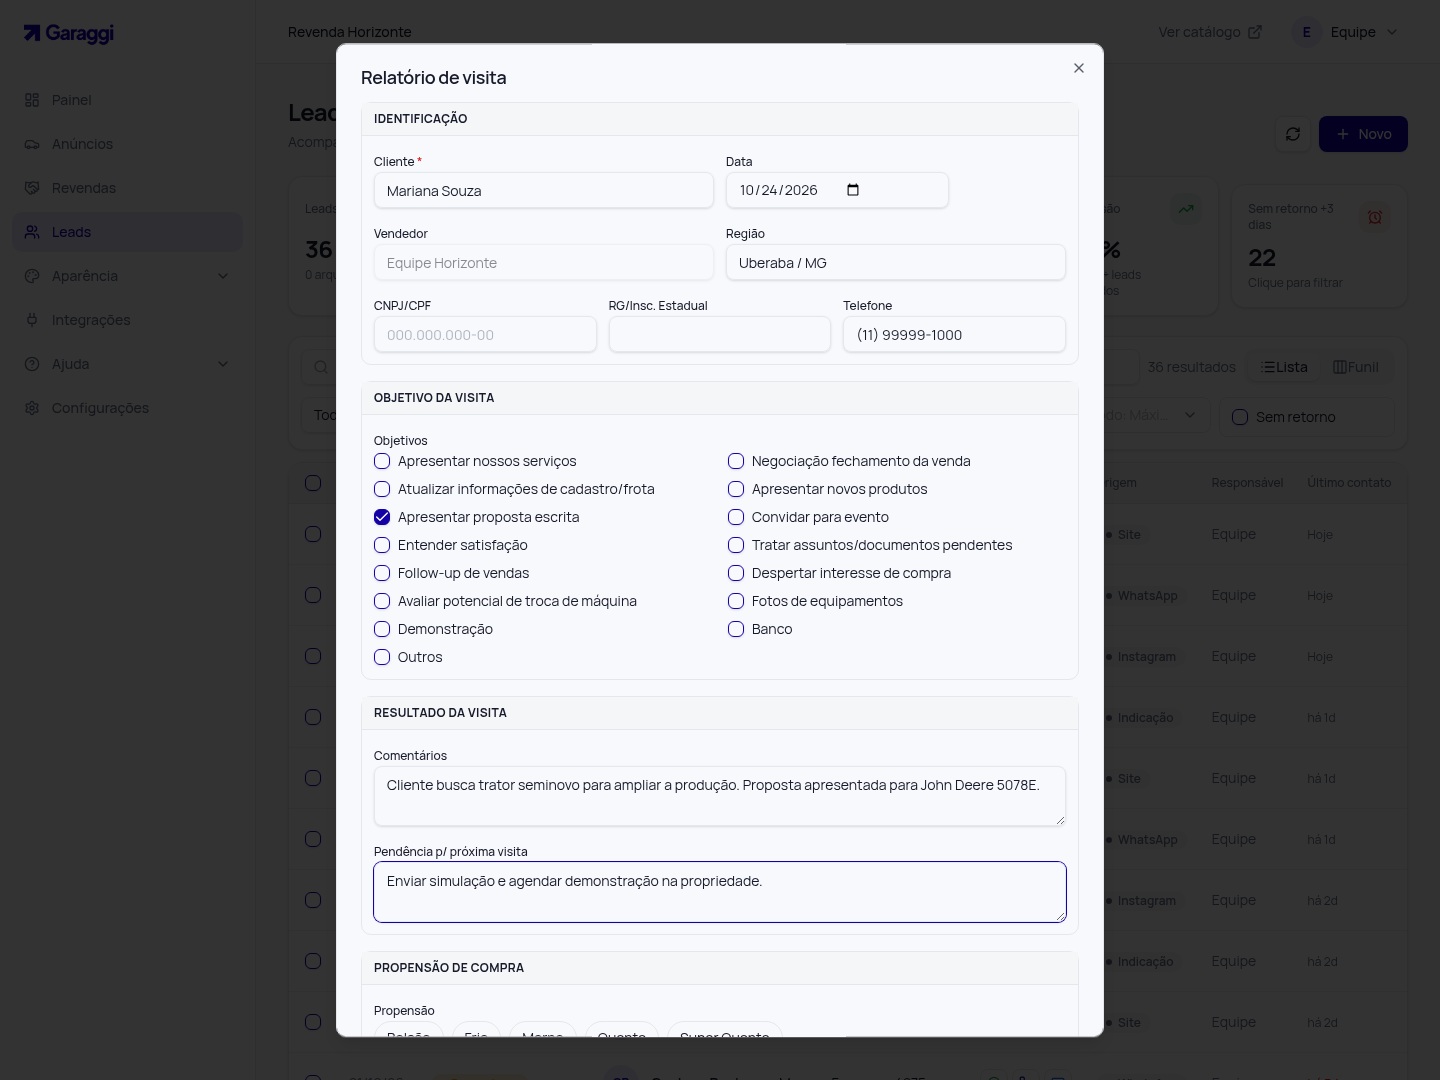The height and width of the screenshot is (1080, 1440).
Task: Click the CNPJ/CPF input field
Action: tap(485, 335)
